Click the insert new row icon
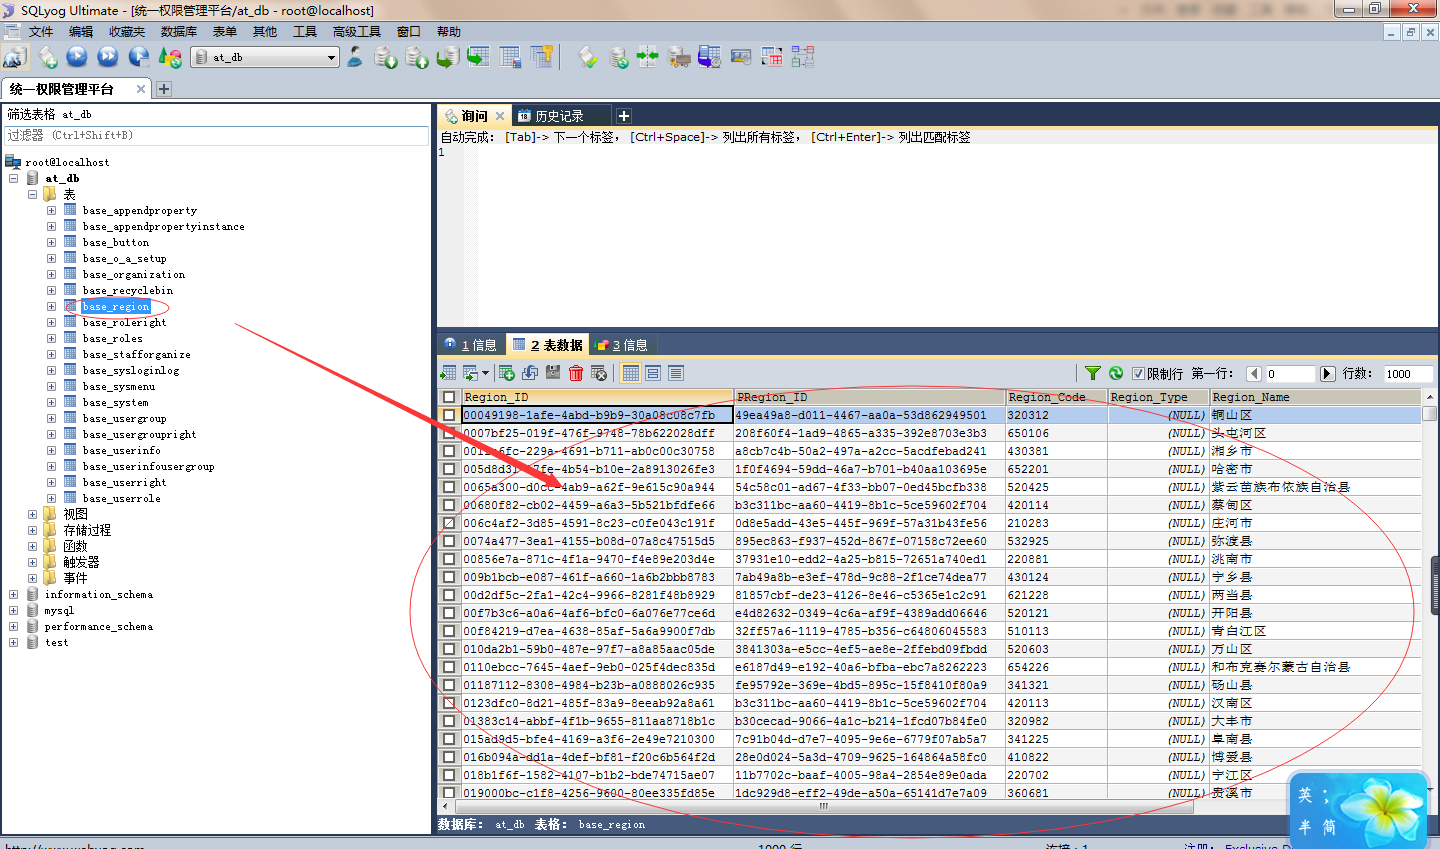The height and width of the screenshot is (849, 1440). [507, 373]
